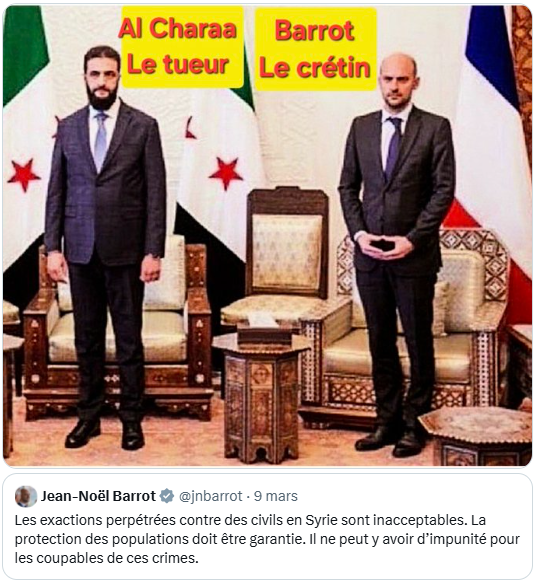
Task: Click the bald man's dark blue tie
Action: (393, 147)
